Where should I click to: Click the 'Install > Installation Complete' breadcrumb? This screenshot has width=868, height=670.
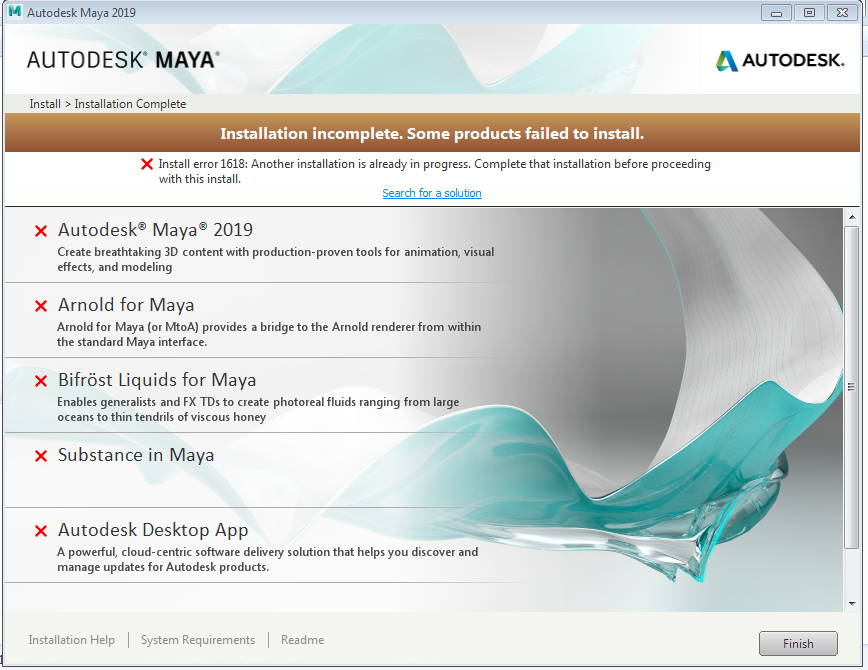(108, 104)
